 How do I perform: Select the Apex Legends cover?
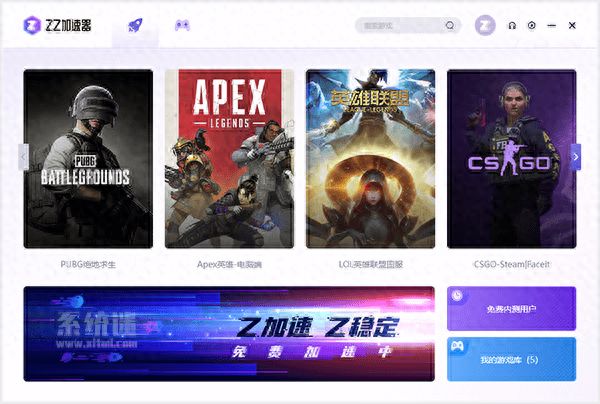pyautogui.click(x=229, y=159)
